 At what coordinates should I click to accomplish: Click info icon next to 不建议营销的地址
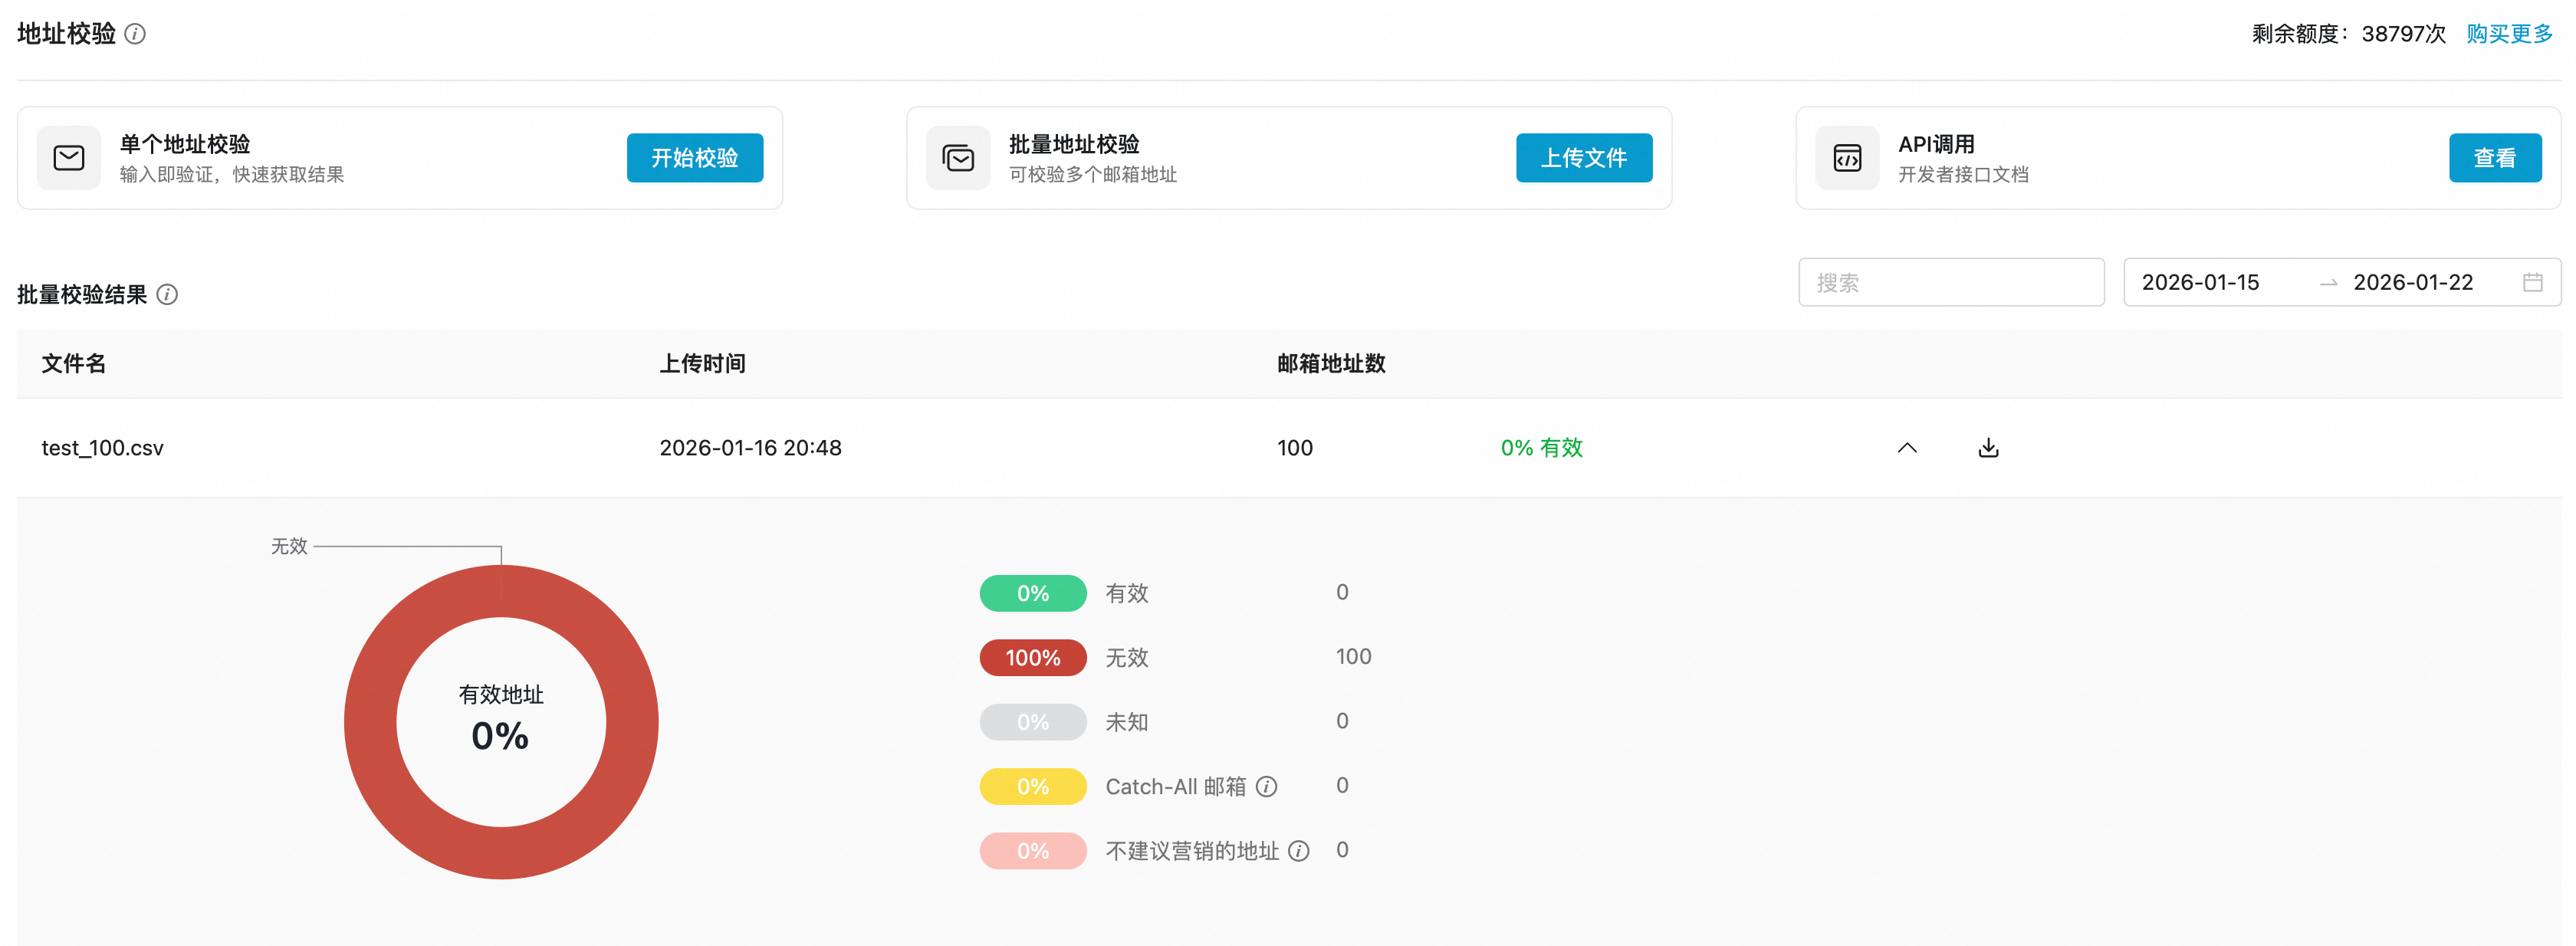[x=1298, y=851]
